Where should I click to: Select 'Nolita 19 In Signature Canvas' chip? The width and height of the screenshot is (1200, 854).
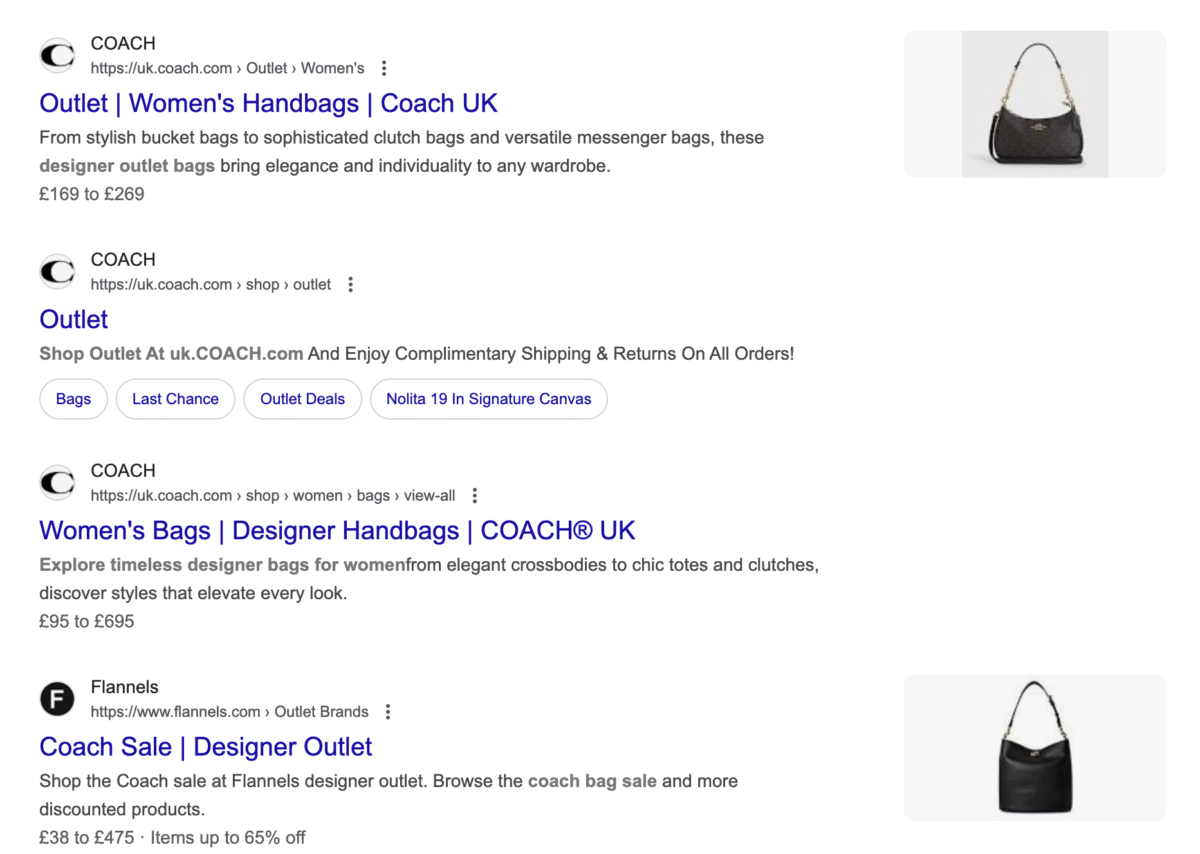pyautogui.click(x=488, y=399)
